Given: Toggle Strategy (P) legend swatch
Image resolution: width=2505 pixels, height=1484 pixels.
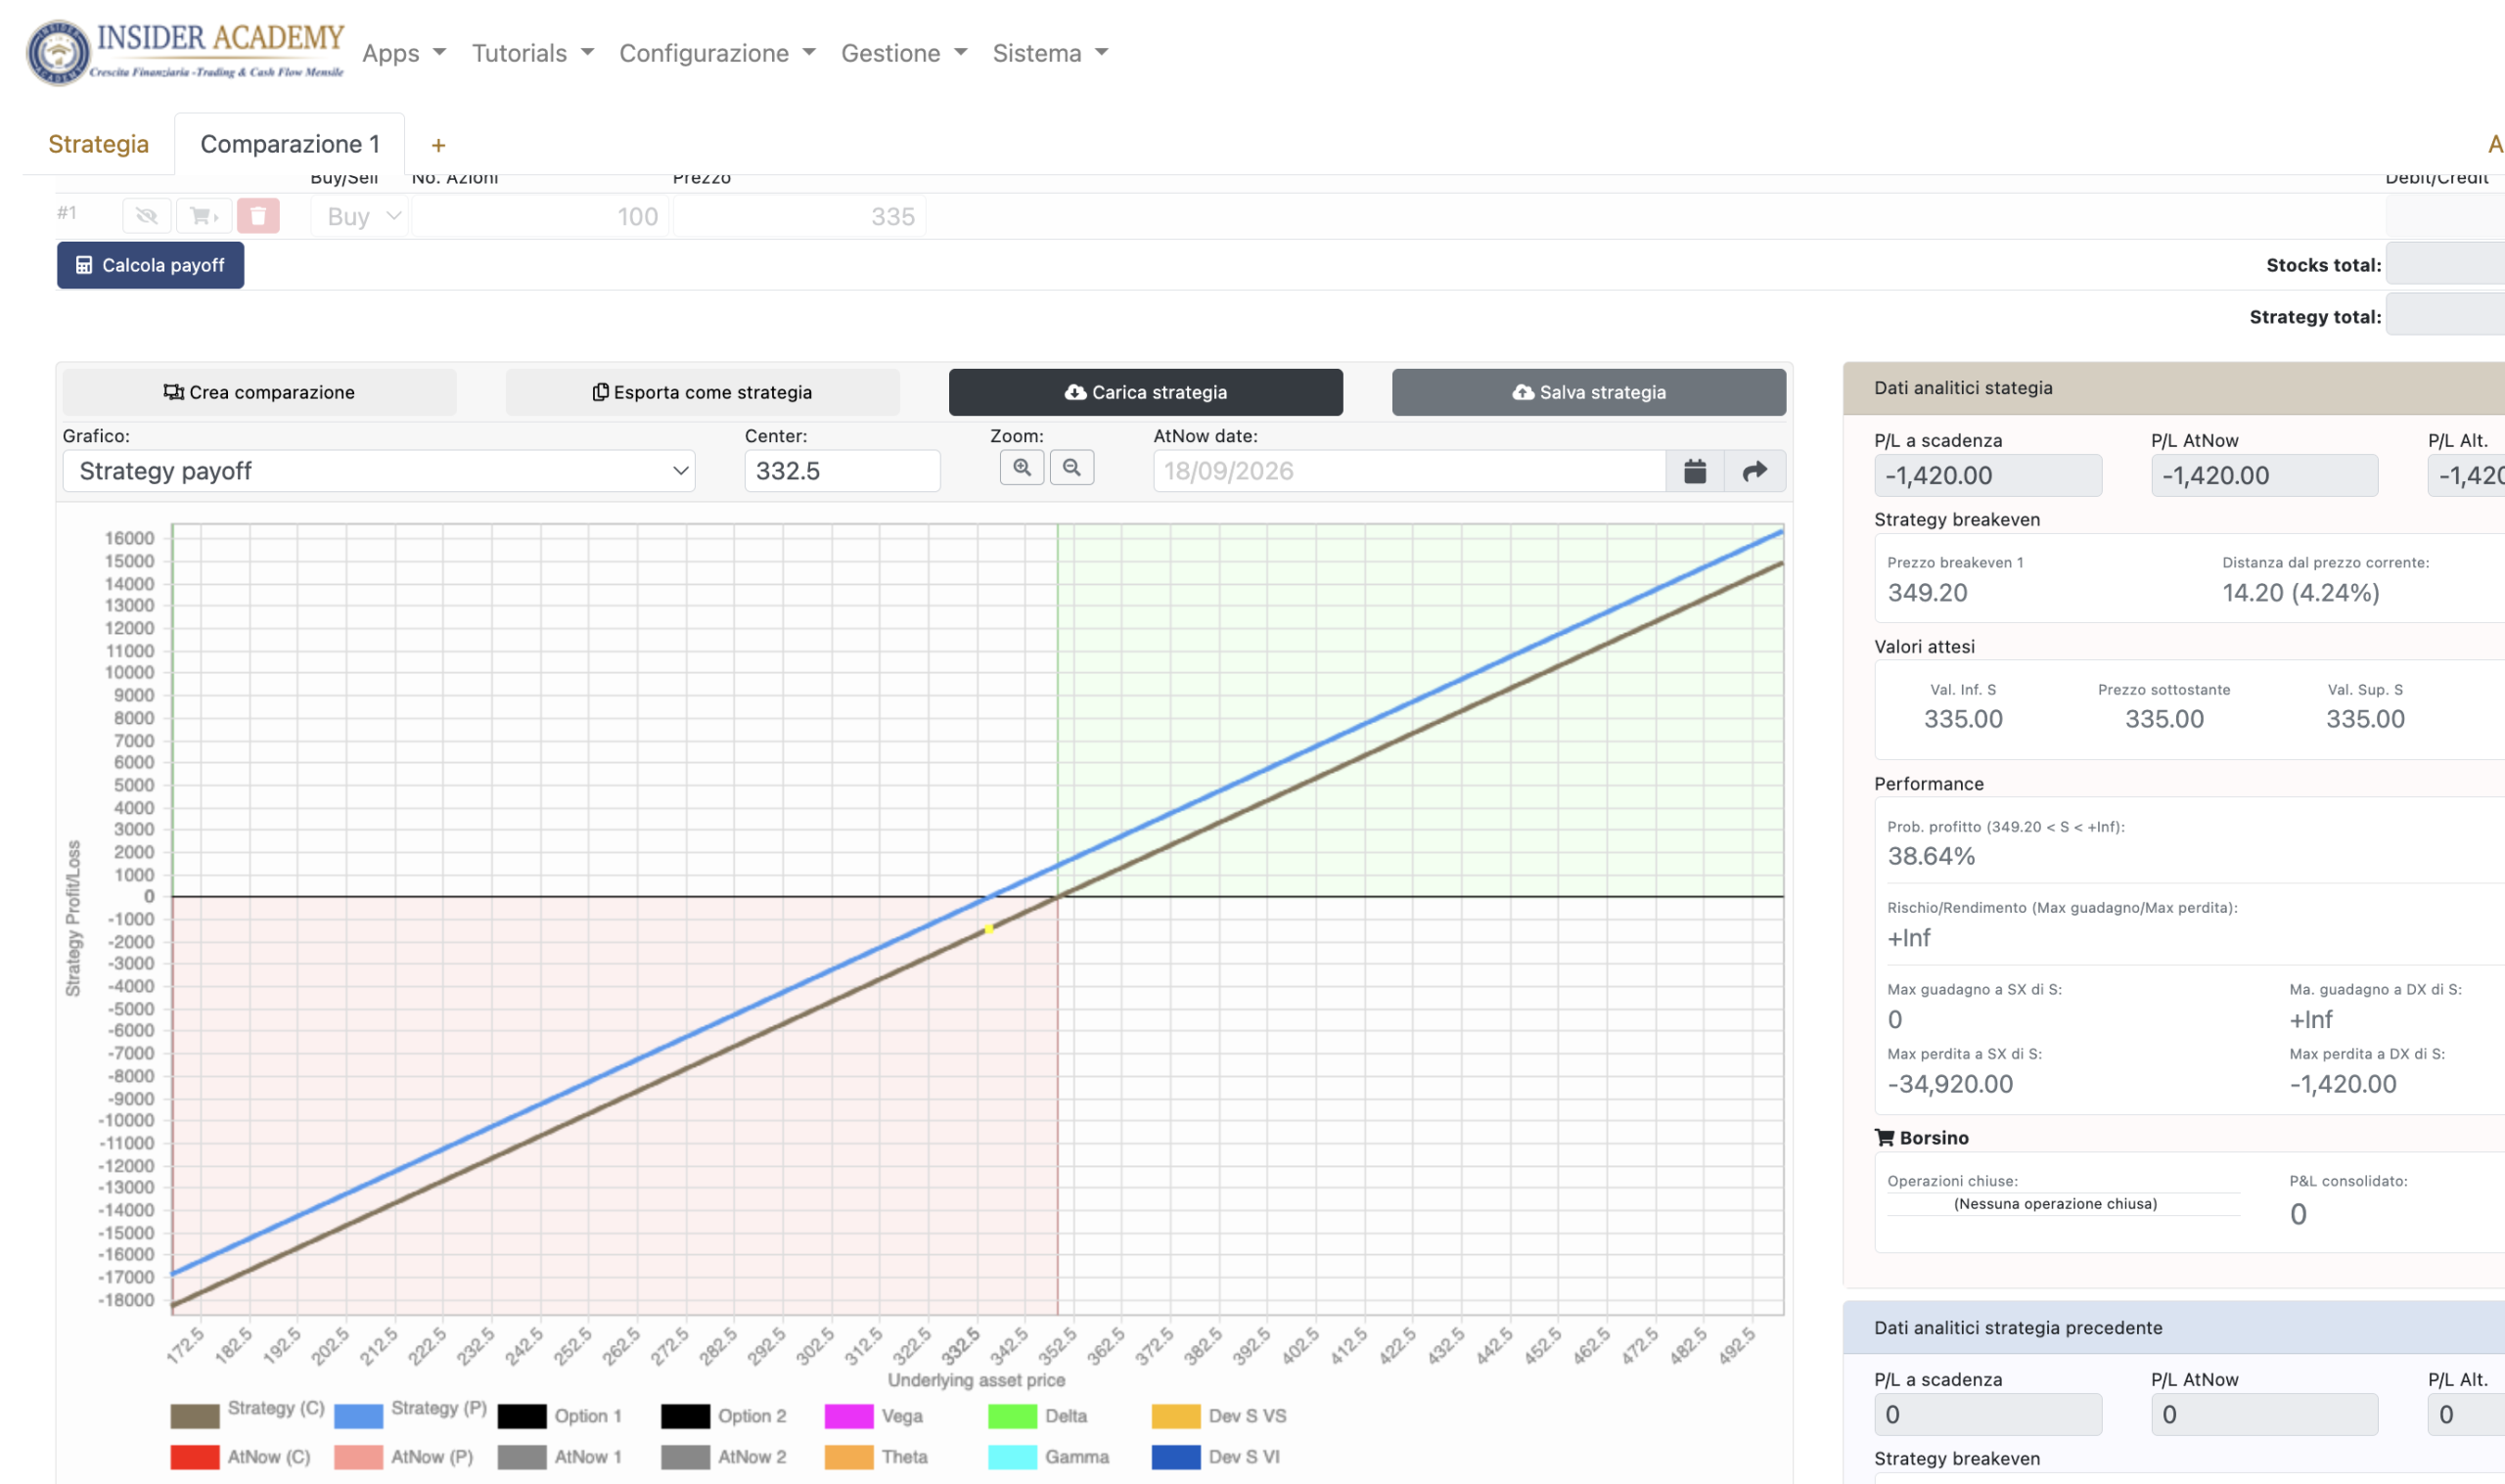Looking at the screenshot, I should [x=358, y=1416].
